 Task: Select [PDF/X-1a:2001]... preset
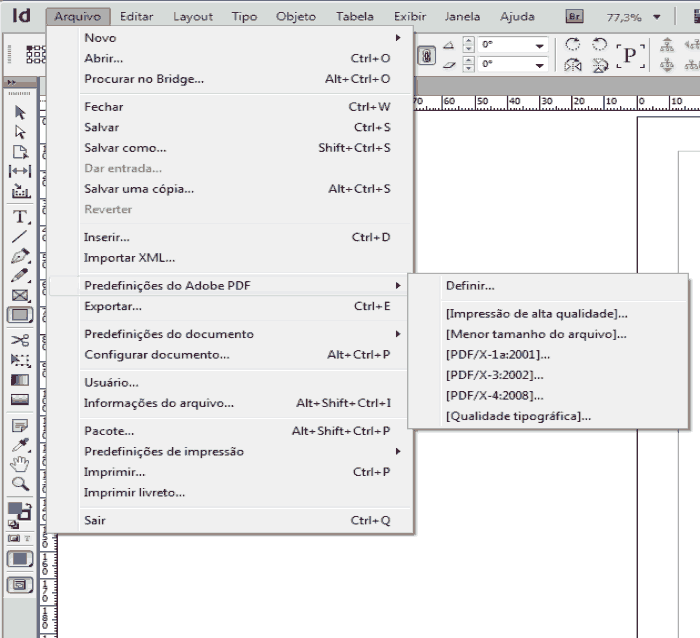[548, 355]
